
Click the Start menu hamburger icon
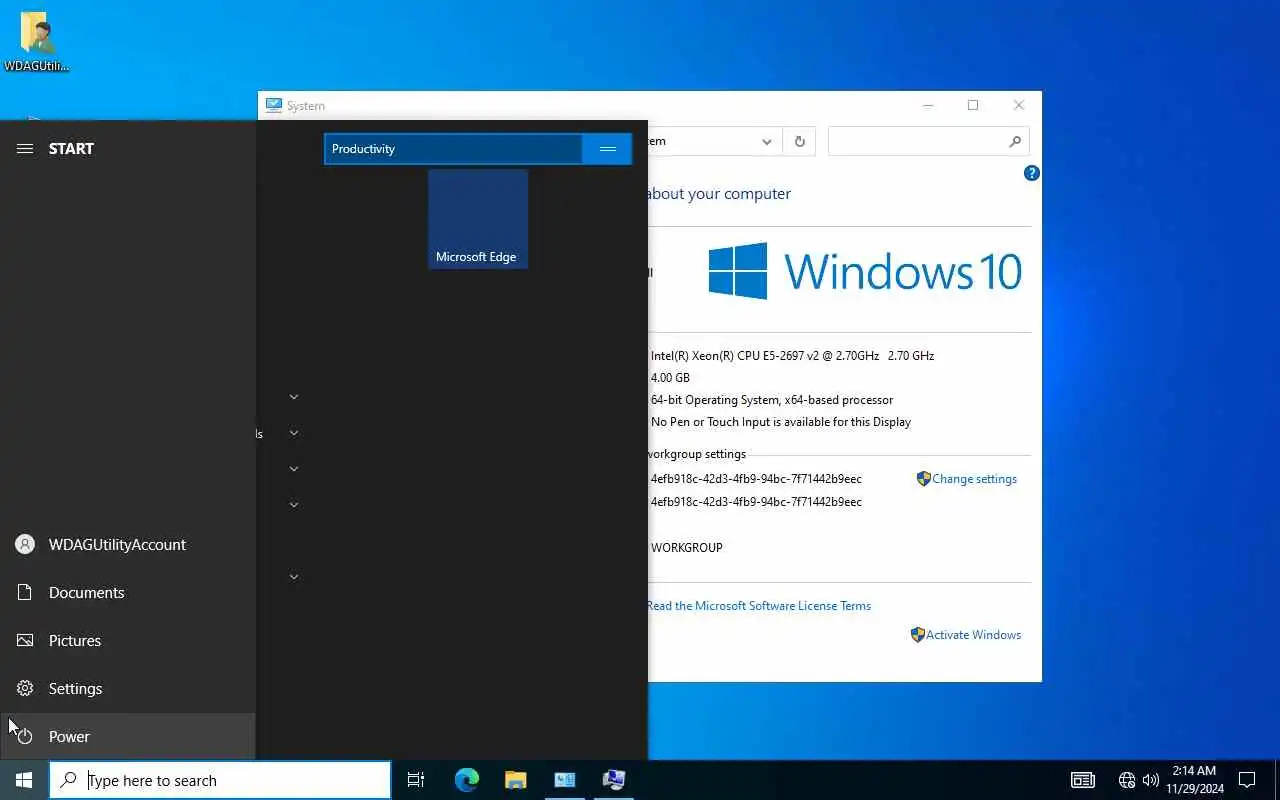coord(25,148)
